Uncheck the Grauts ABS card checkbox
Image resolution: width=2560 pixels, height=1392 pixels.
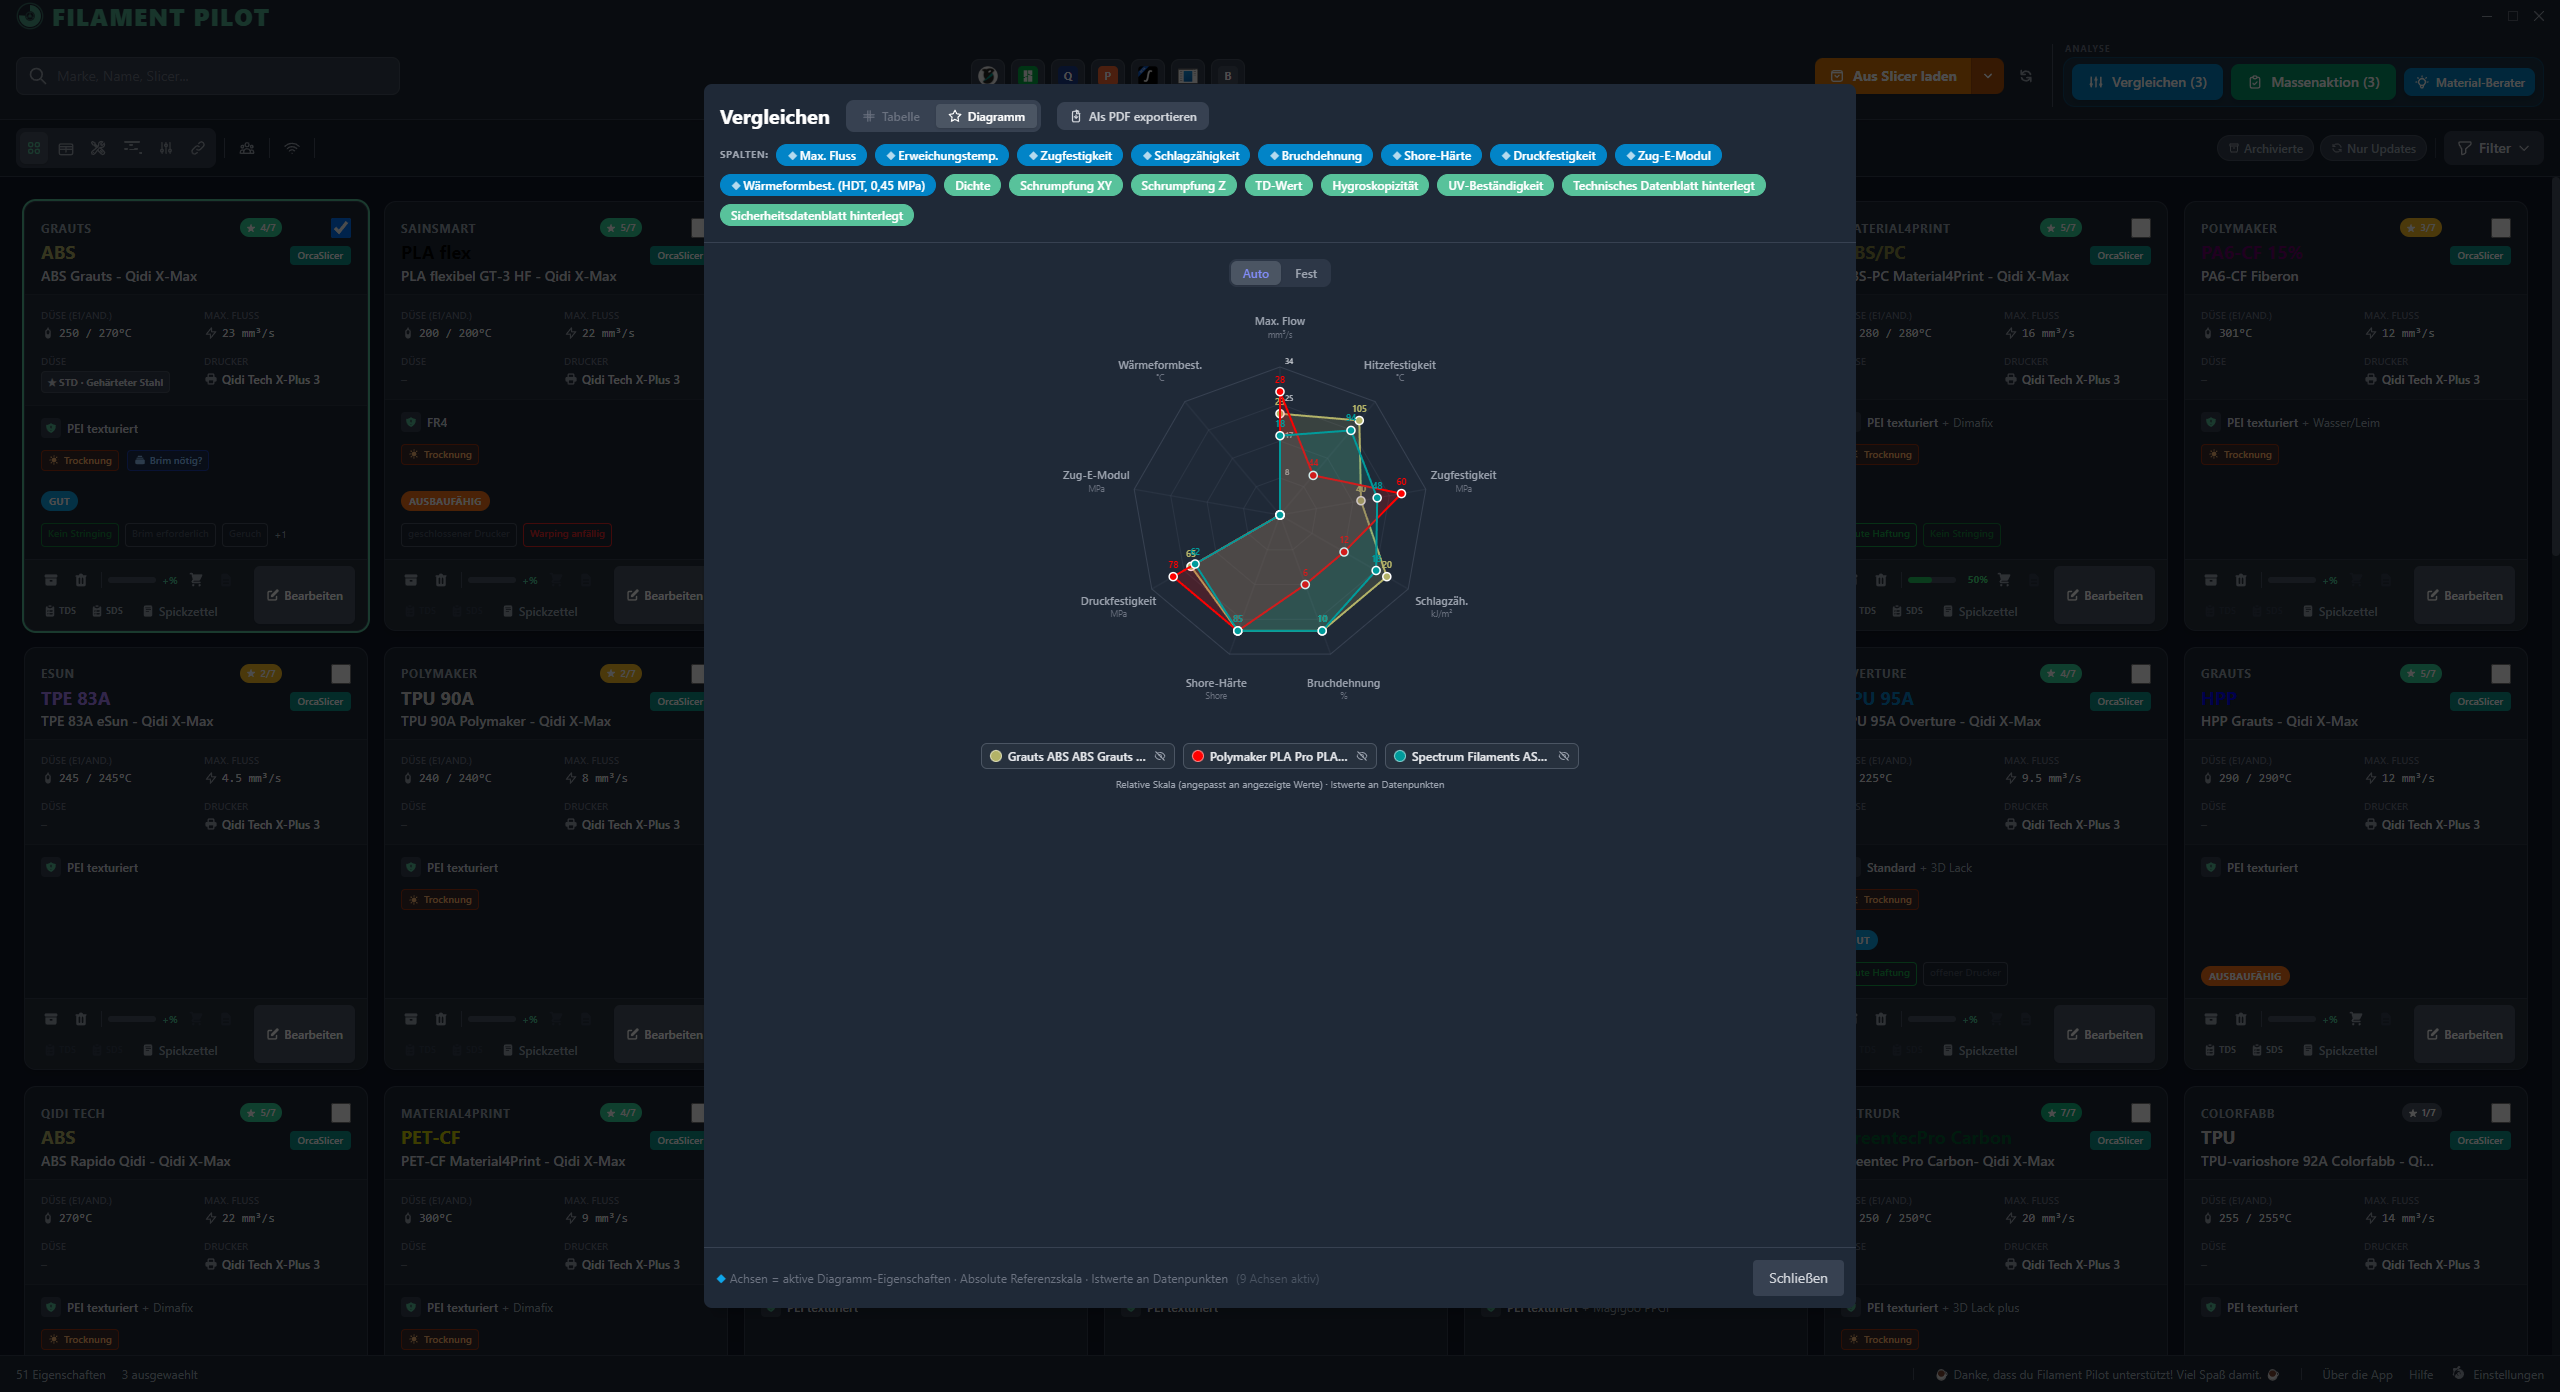click(341, 228)
